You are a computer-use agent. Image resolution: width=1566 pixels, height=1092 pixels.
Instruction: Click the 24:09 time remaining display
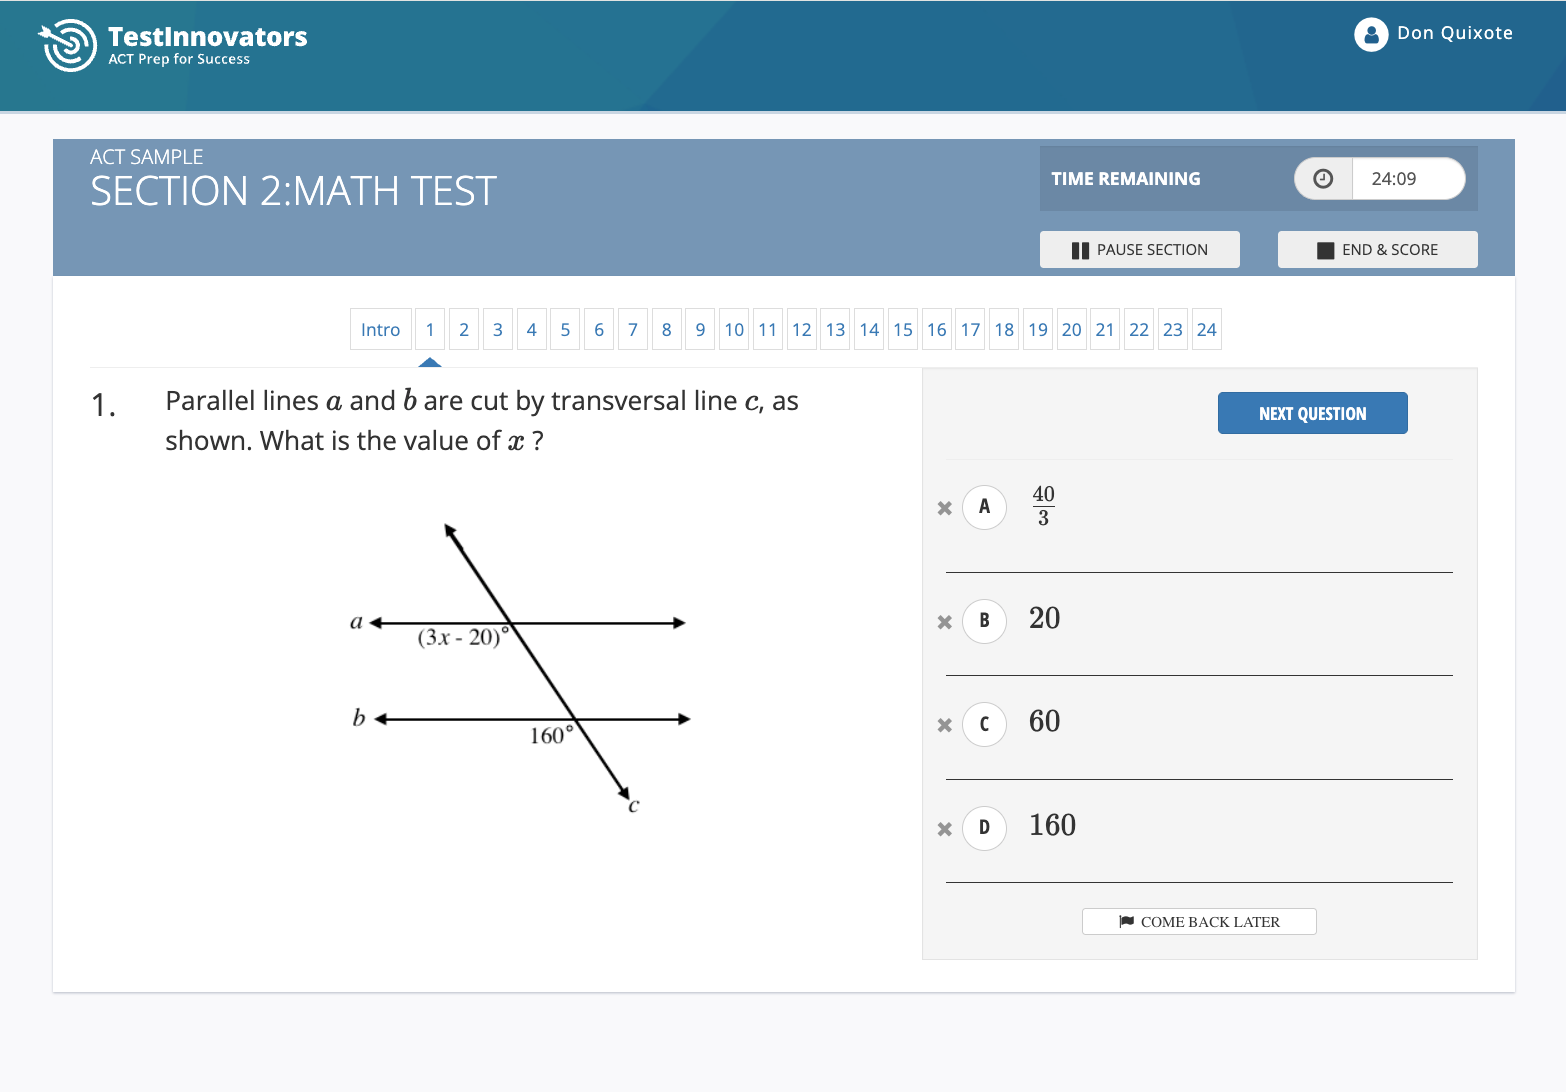(x=1393, y=179)
